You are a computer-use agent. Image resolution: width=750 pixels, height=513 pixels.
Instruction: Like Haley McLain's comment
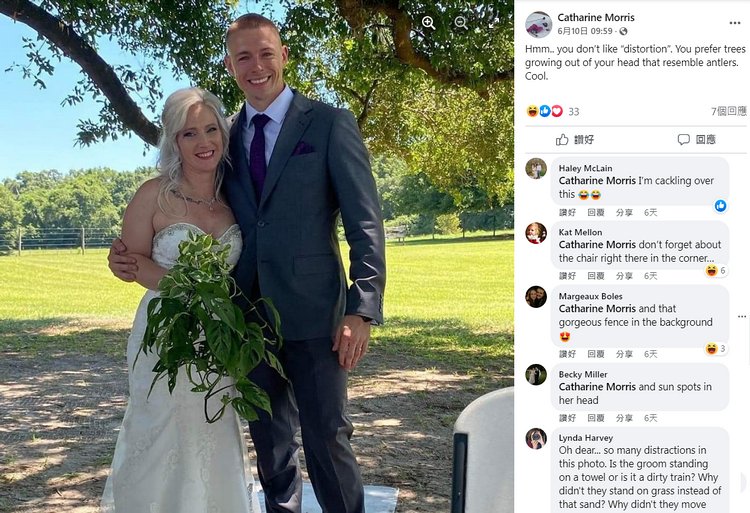(x=567, y=212)
